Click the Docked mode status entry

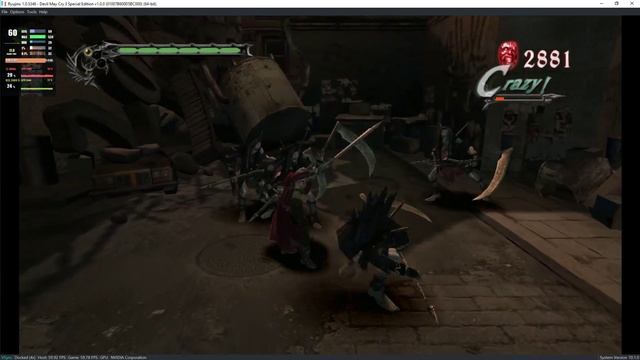point(24,358)
